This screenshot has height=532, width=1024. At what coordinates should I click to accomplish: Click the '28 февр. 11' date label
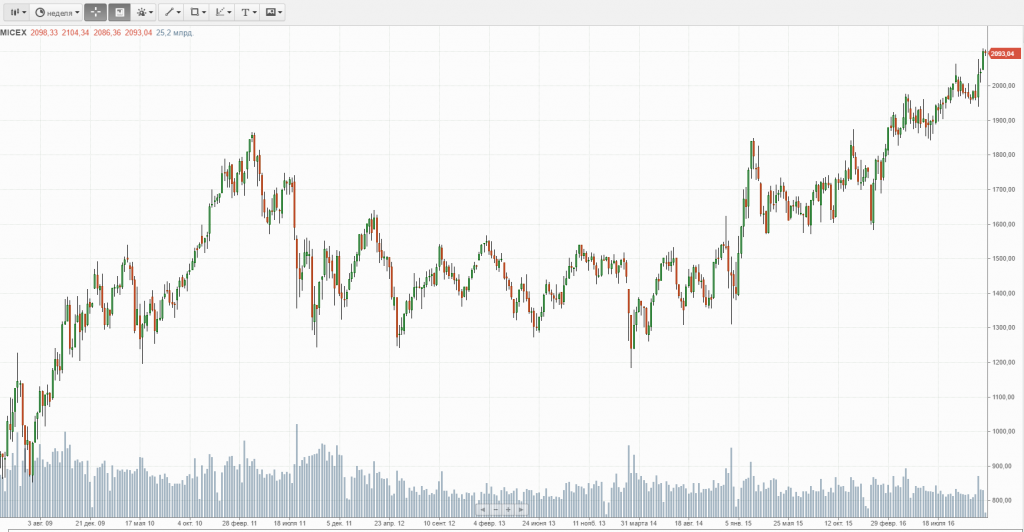pyautogui.click(x=240, y=523)
